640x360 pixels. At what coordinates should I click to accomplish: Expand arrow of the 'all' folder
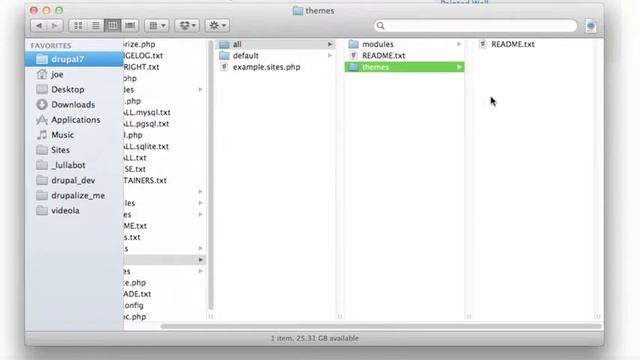[330, 44]
